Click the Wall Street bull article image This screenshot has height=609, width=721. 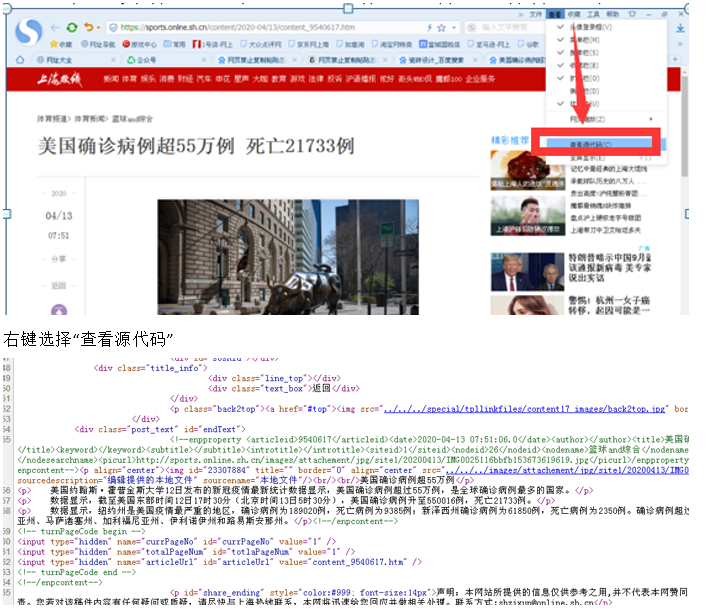point(288,257)
